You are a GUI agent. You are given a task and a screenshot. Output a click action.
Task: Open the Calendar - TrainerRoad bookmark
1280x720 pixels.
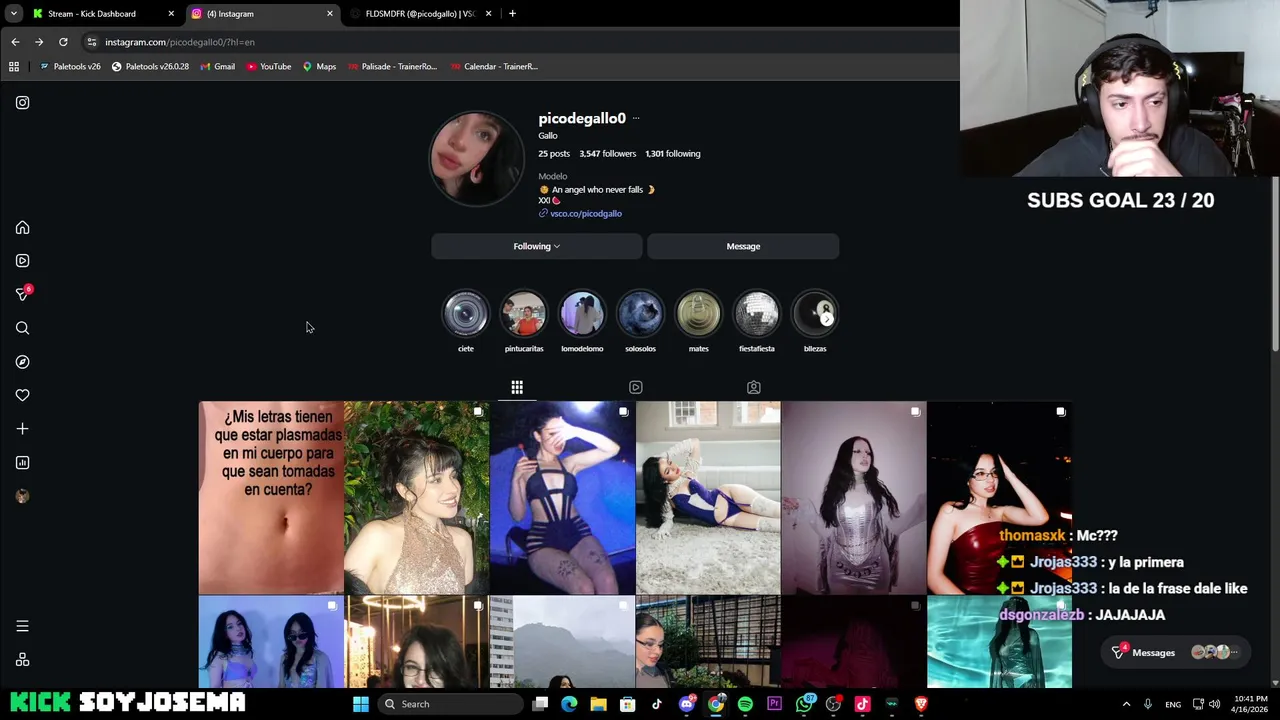(494, 66)
